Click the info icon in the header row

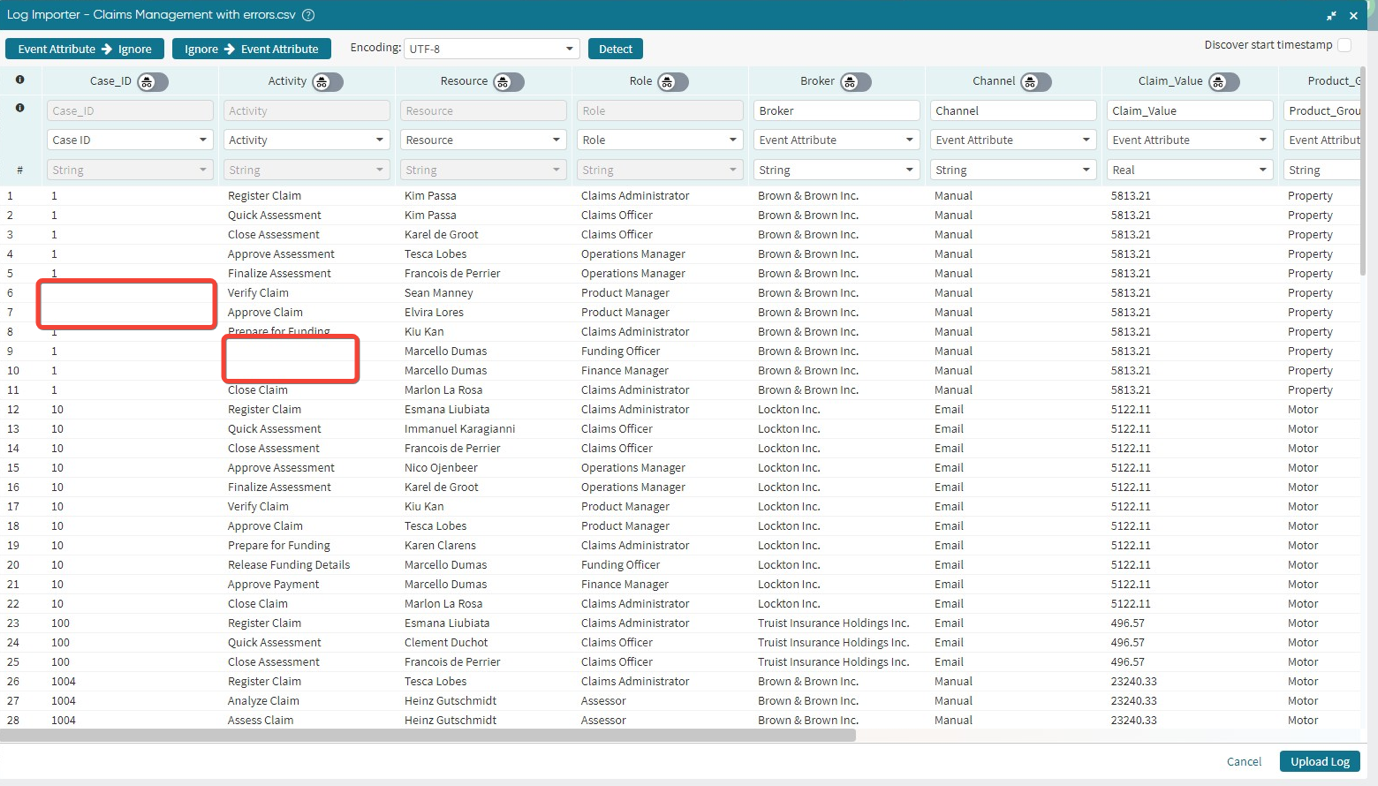tap(20, 80)
